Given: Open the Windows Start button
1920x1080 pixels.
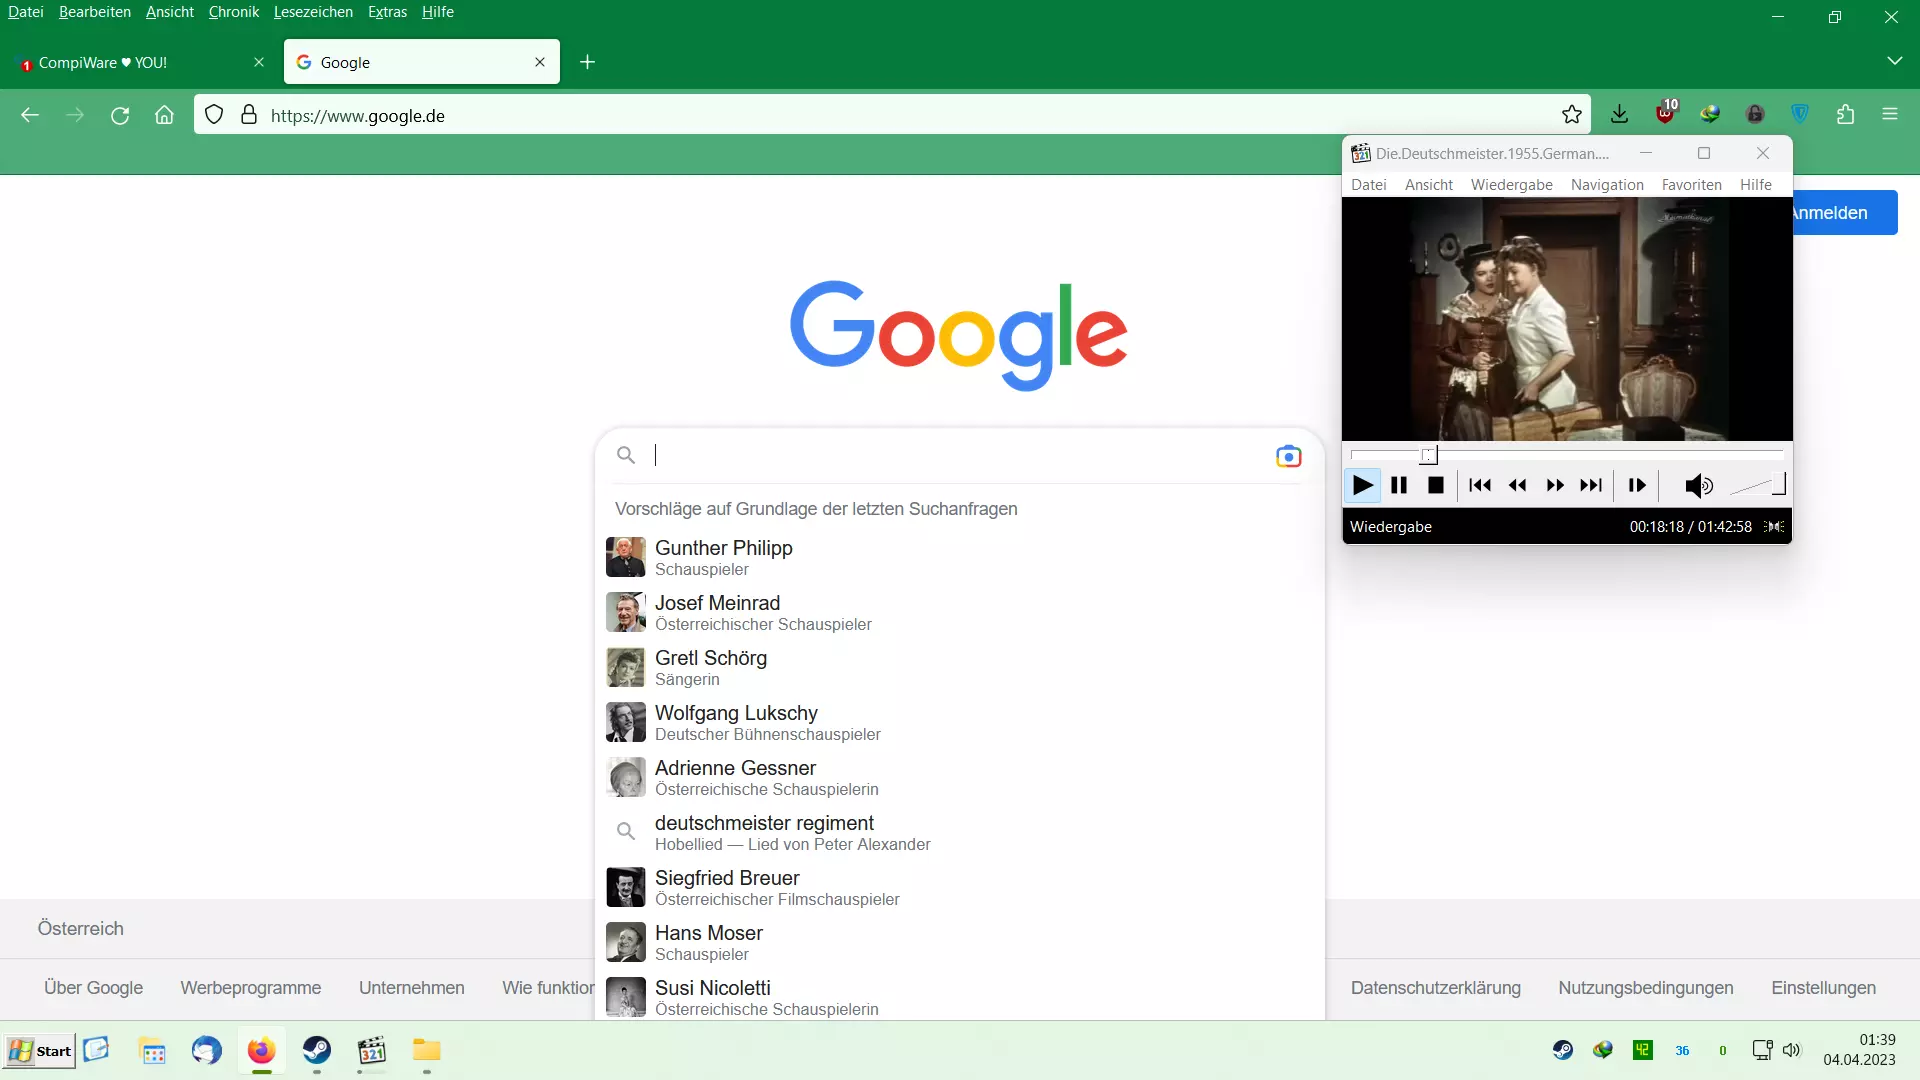Looking at the screenshot, I should 40,1051.
